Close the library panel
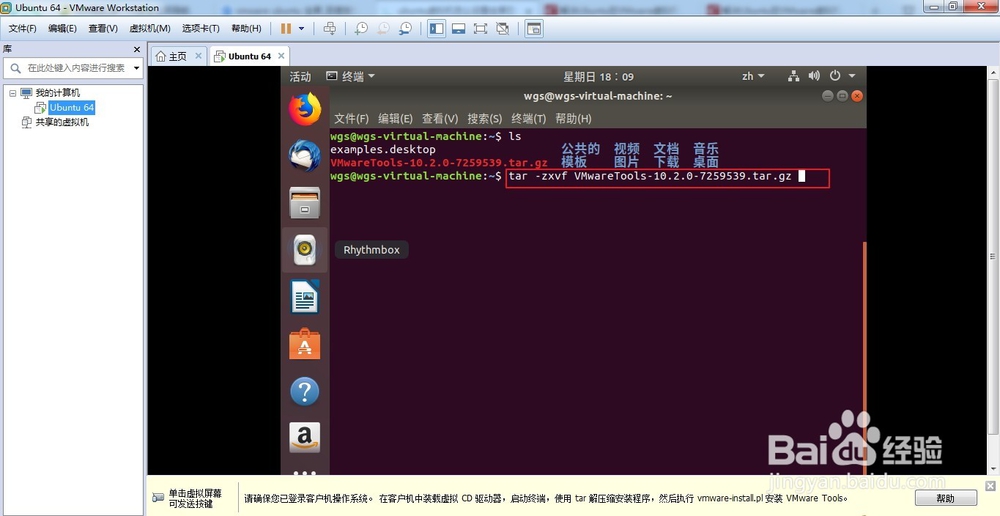Screen dimensions: 1000x516 click(x=136, y=49)
